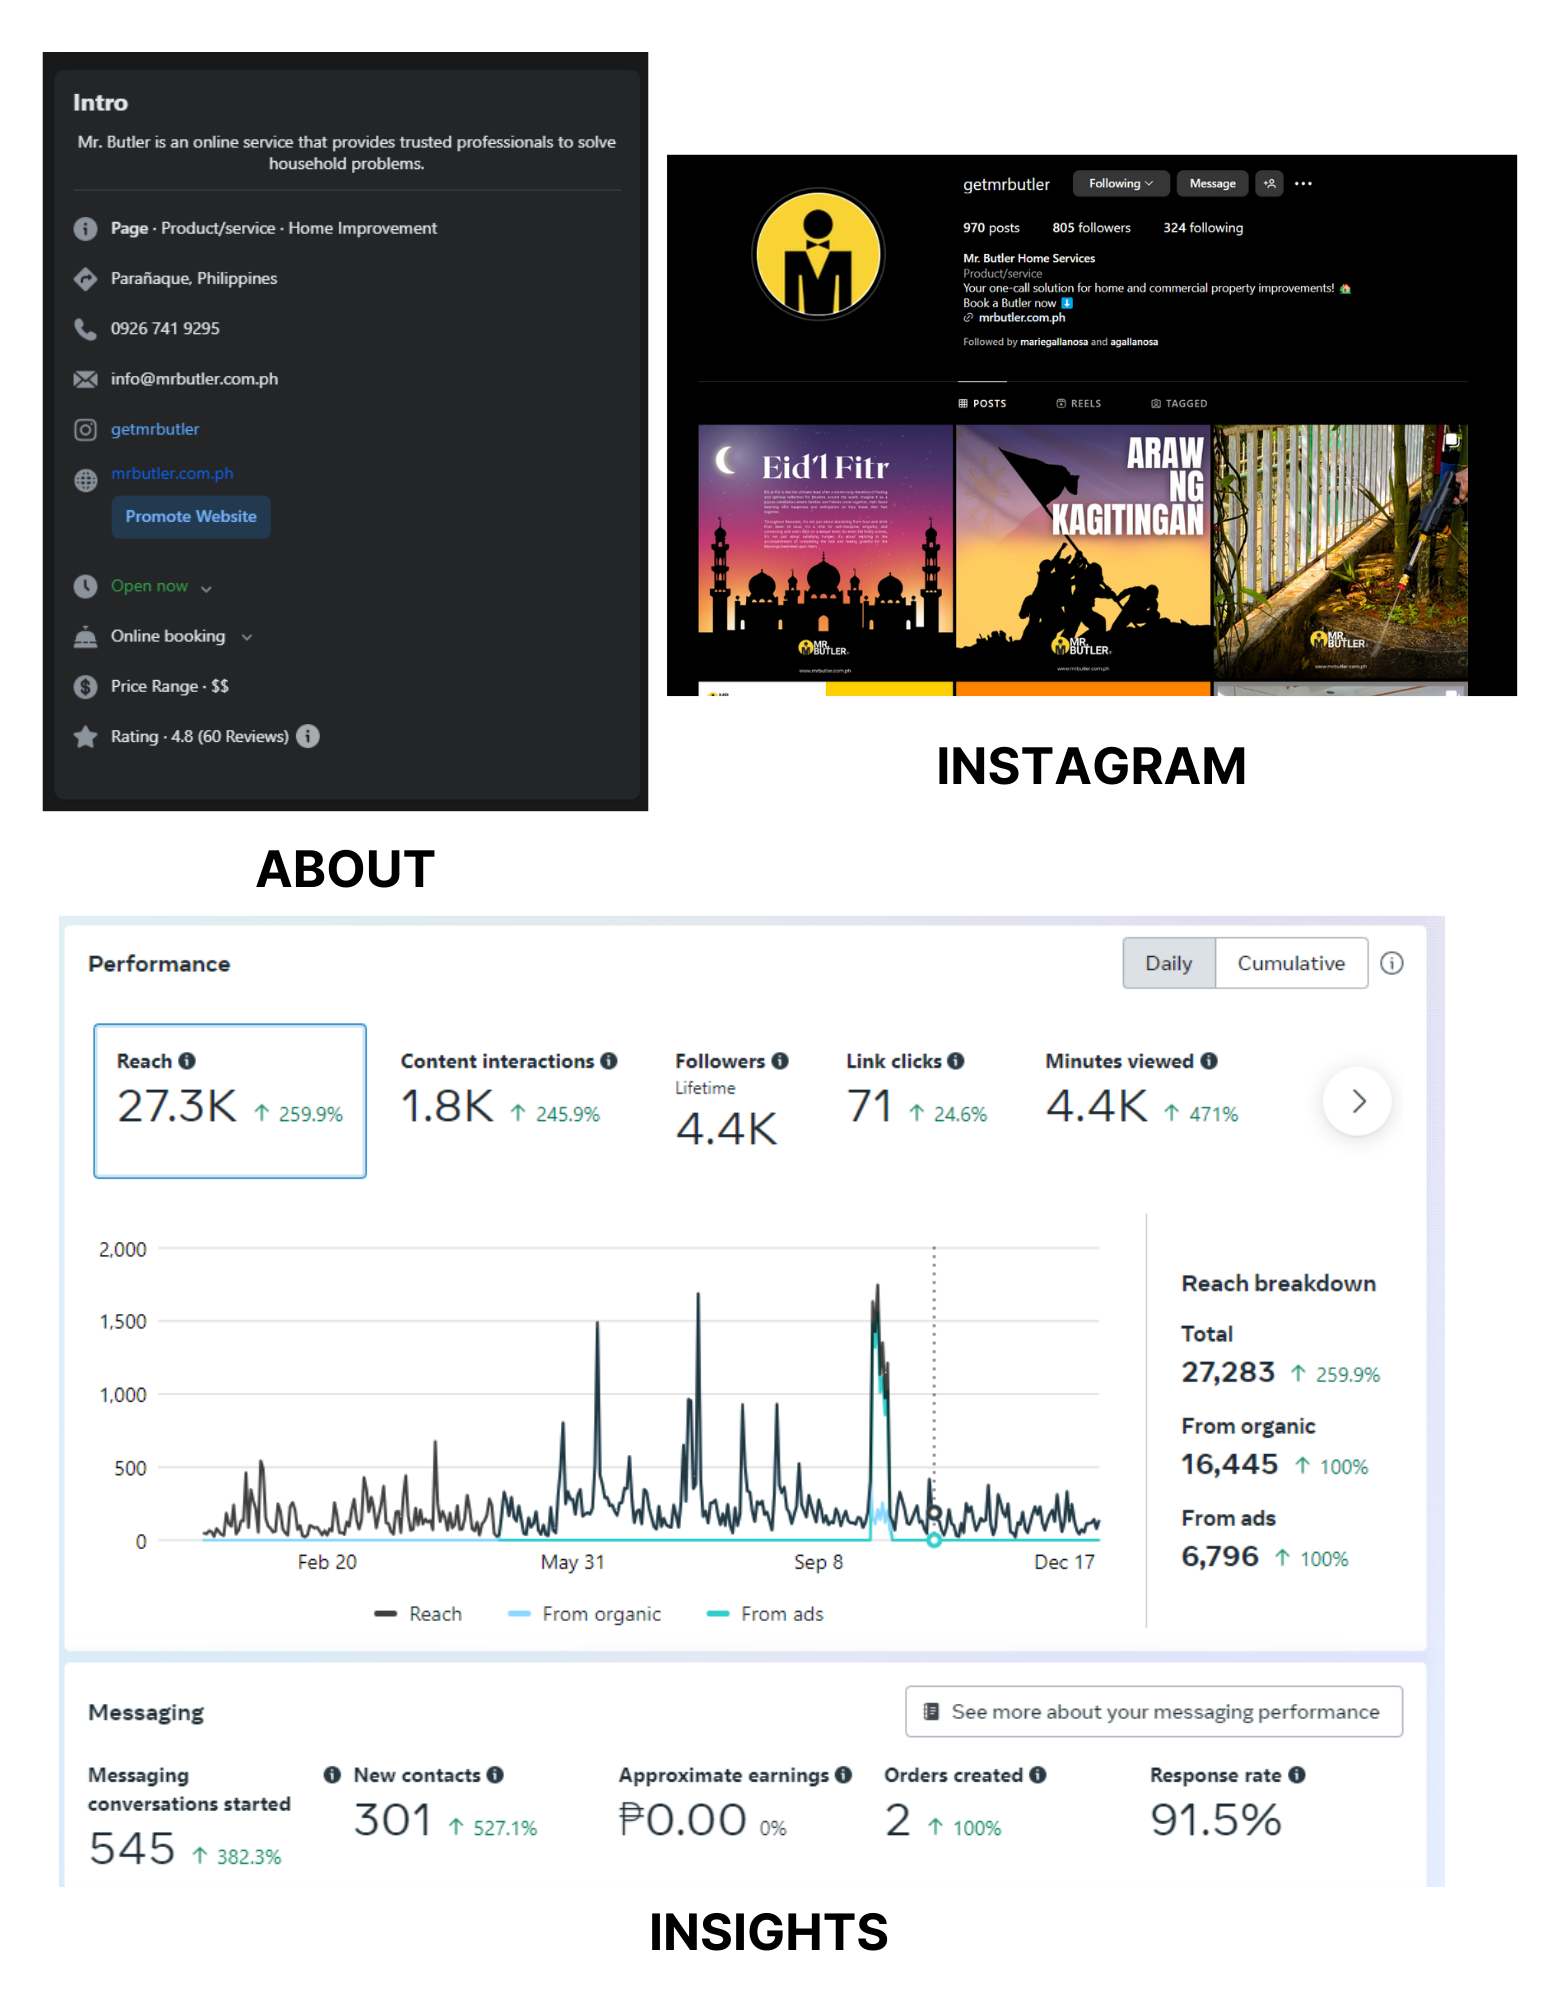Viewport: 1545px width, 2000px height.
Task: Open the Posts tab on Instagram
Action: click(x=982, y=404)
